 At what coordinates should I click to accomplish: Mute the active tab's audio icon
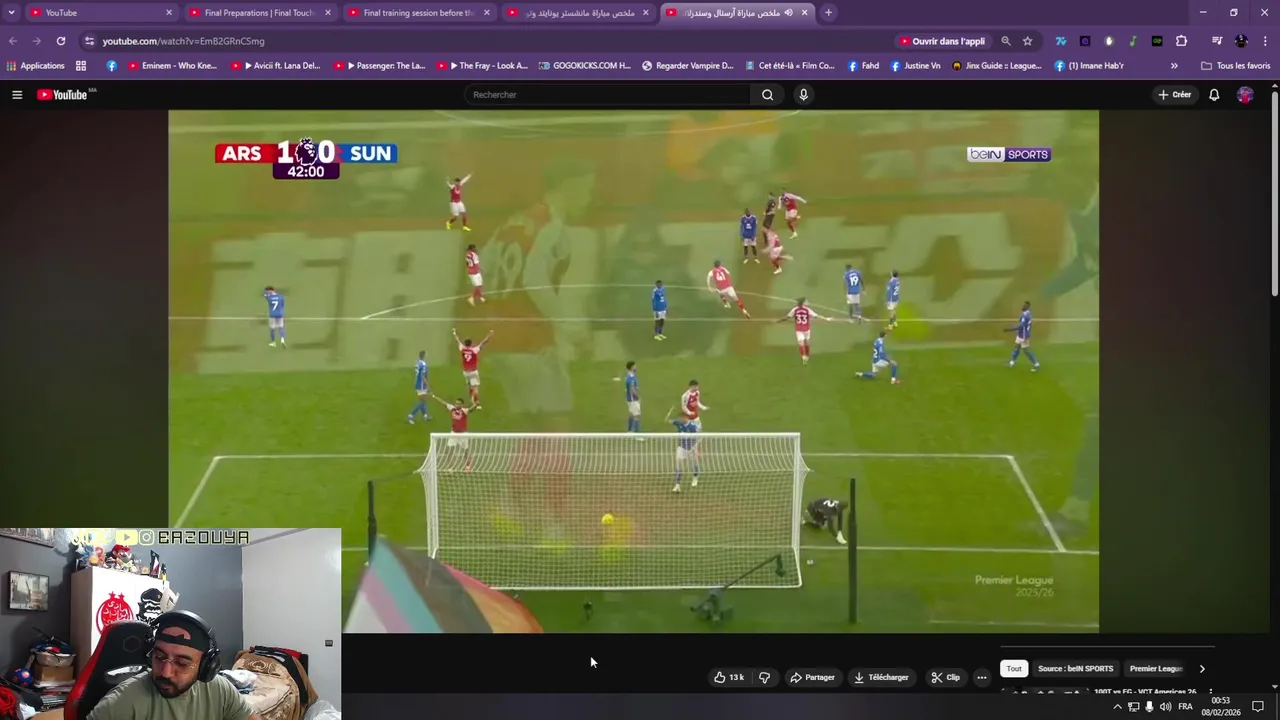789,13
